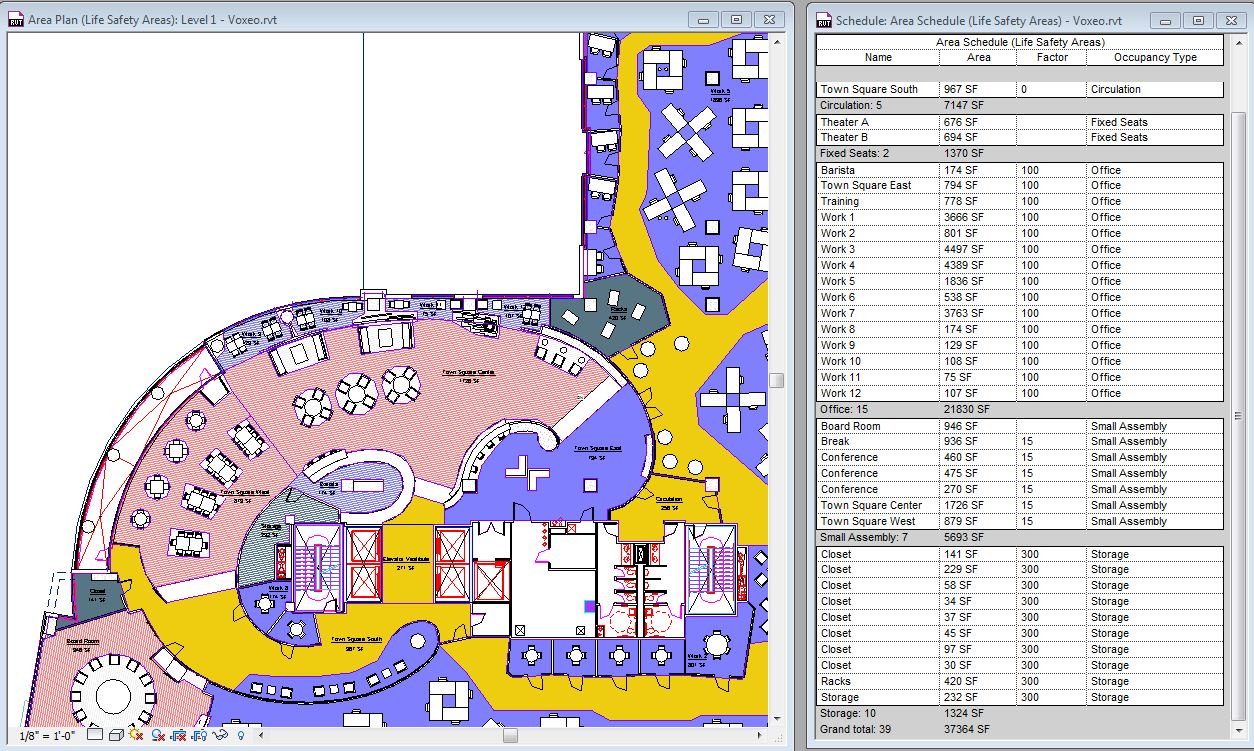
Task: Click the Office: 15 subtotal row
Action: click(x=1020, y=409)
